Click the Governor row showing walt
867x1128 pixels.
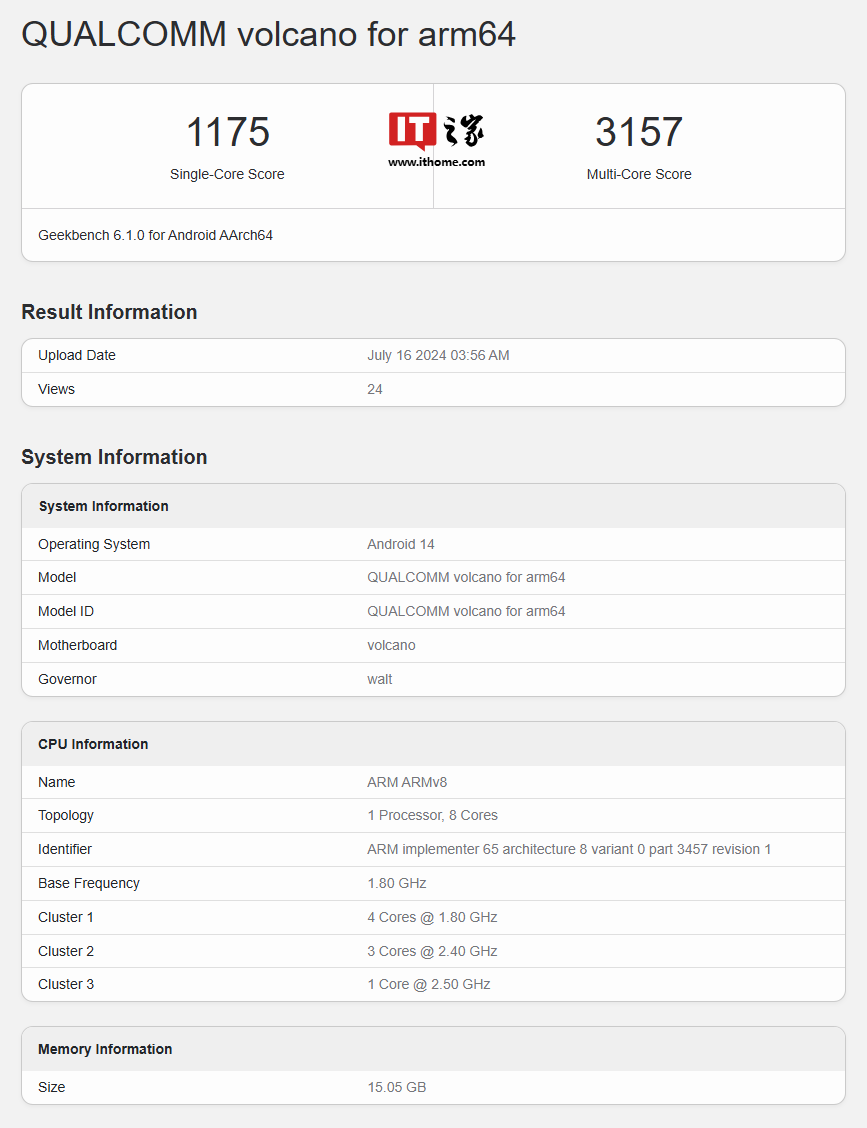(x=379, y=679)
